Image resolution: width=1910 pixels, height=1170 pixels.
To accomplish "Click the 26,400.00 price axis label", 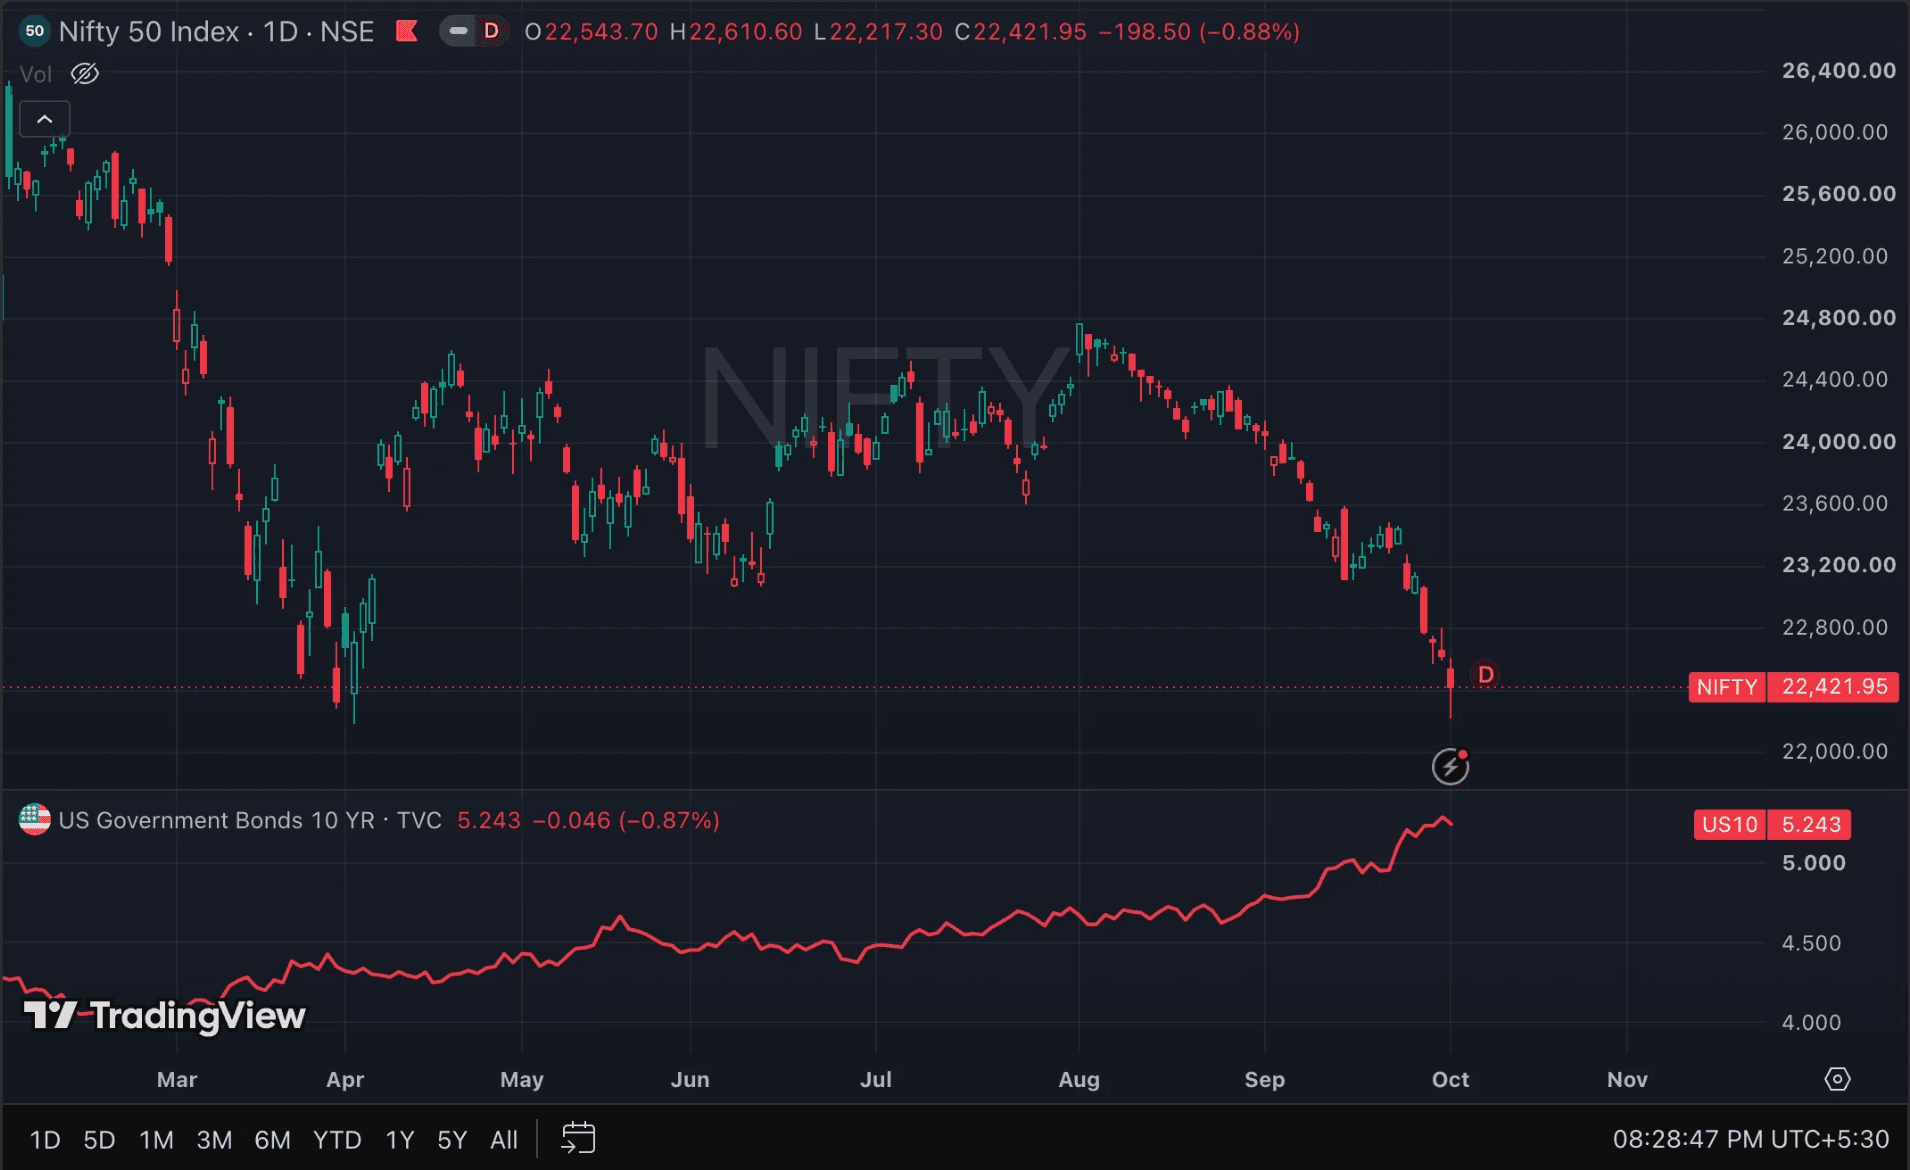I will pyautogui.click(x=1838, y=70).
